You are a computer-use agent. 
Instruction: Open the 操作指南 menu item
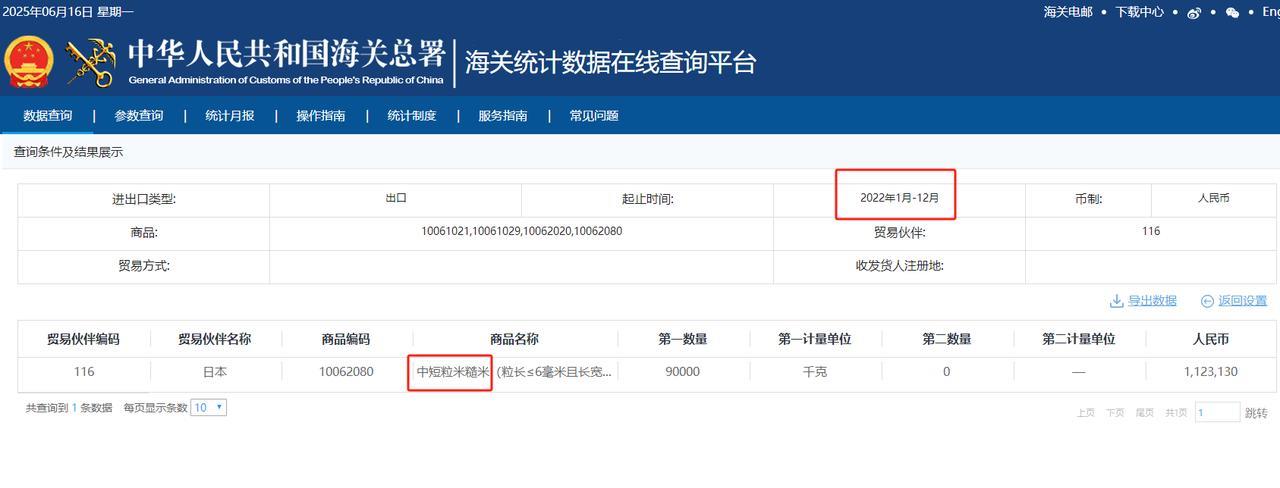click(321, 116)
